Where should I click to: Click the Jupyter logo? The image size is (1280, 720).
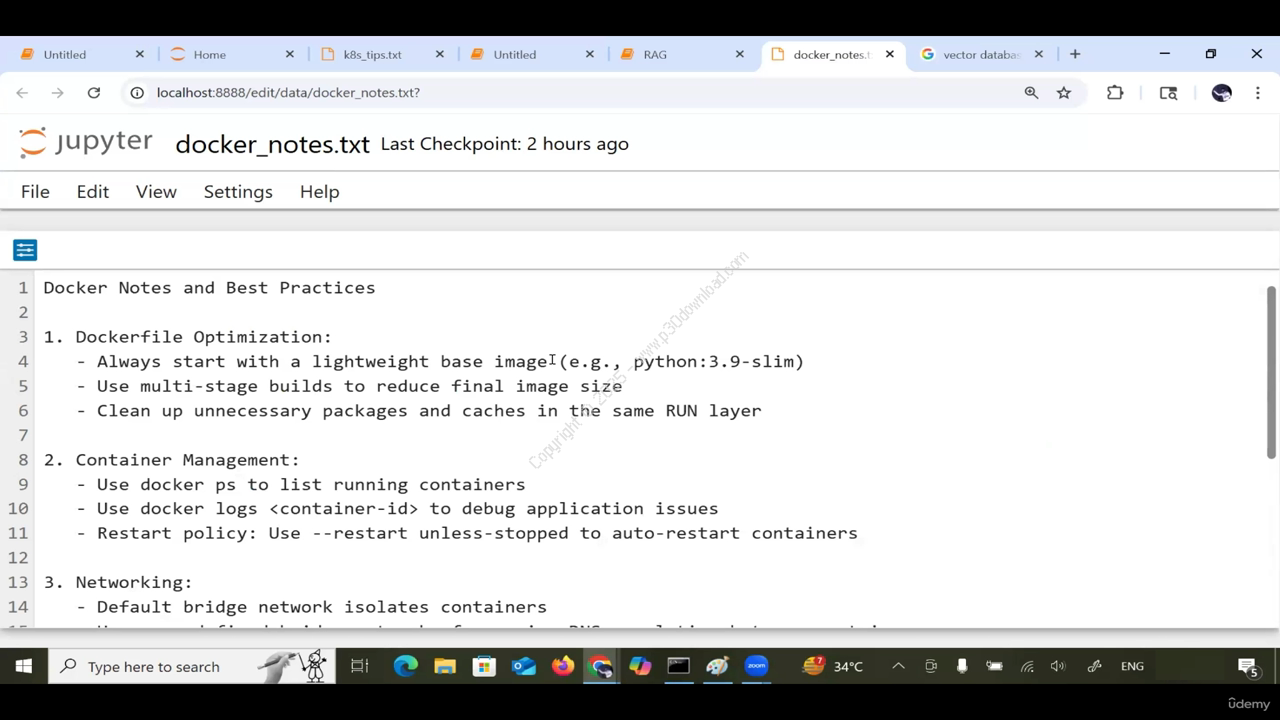86,143
